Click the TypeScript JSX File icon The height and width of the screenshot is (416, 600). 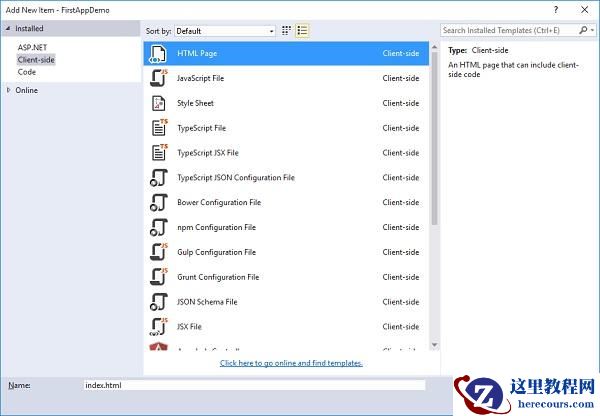(159, 153)
